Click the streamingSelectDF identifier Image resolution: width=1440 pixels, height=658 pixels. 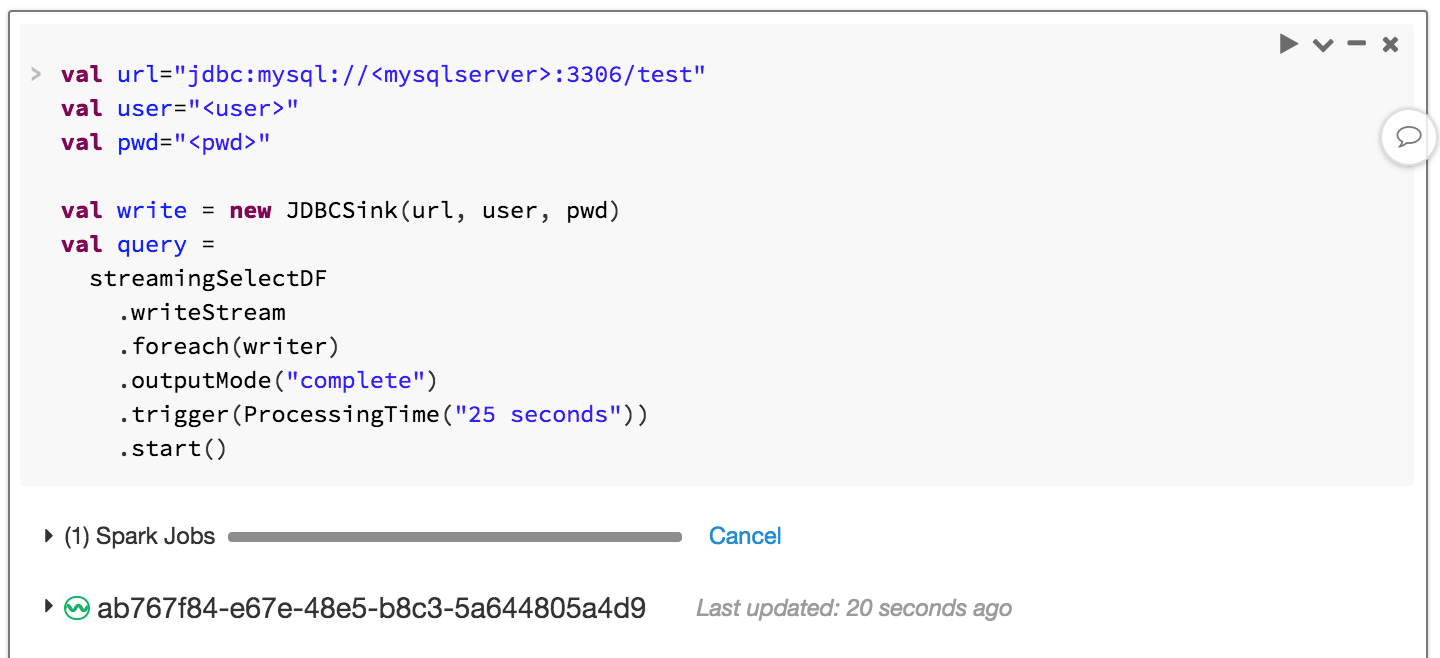coord(208,279)
